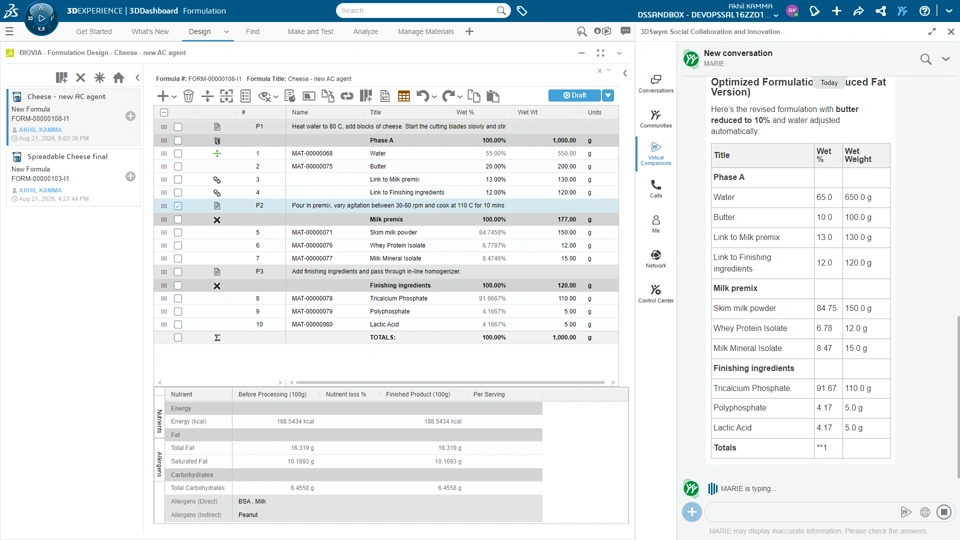This screenshot has width=960, height=540.
Task: Open dropdown arrow next to the eye visibility icon
Action: pos(276,97)
